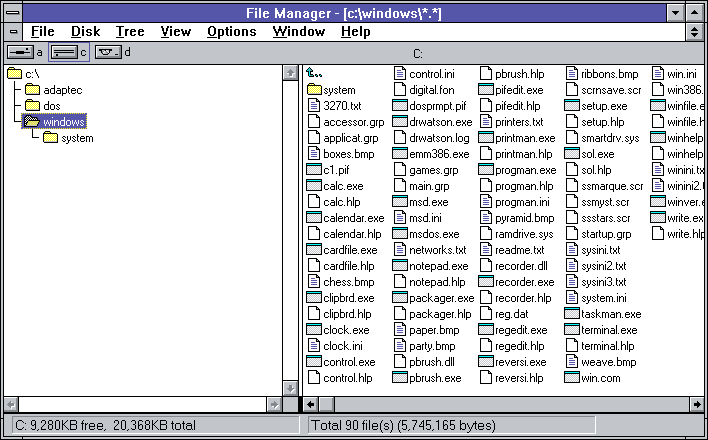This screenshot has width=708, height=440.
Task: Select progman.exe program icon
Action: pyautogui.click(x=485, y=169)
